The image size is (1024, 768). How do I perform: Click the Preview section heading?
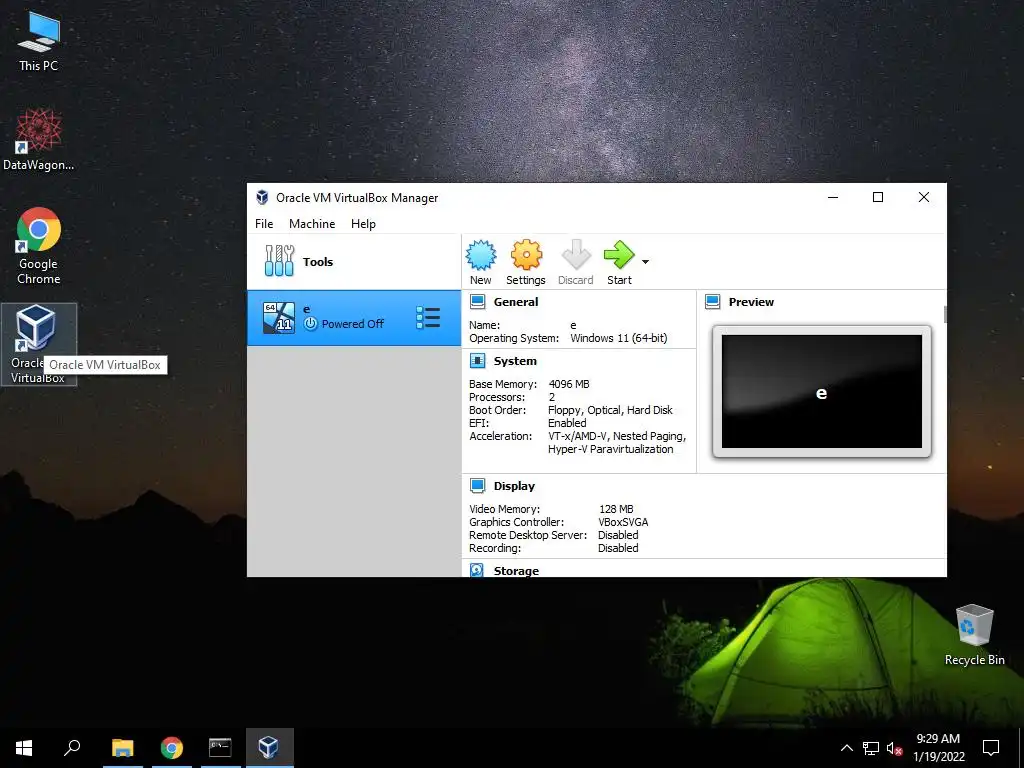751,302
